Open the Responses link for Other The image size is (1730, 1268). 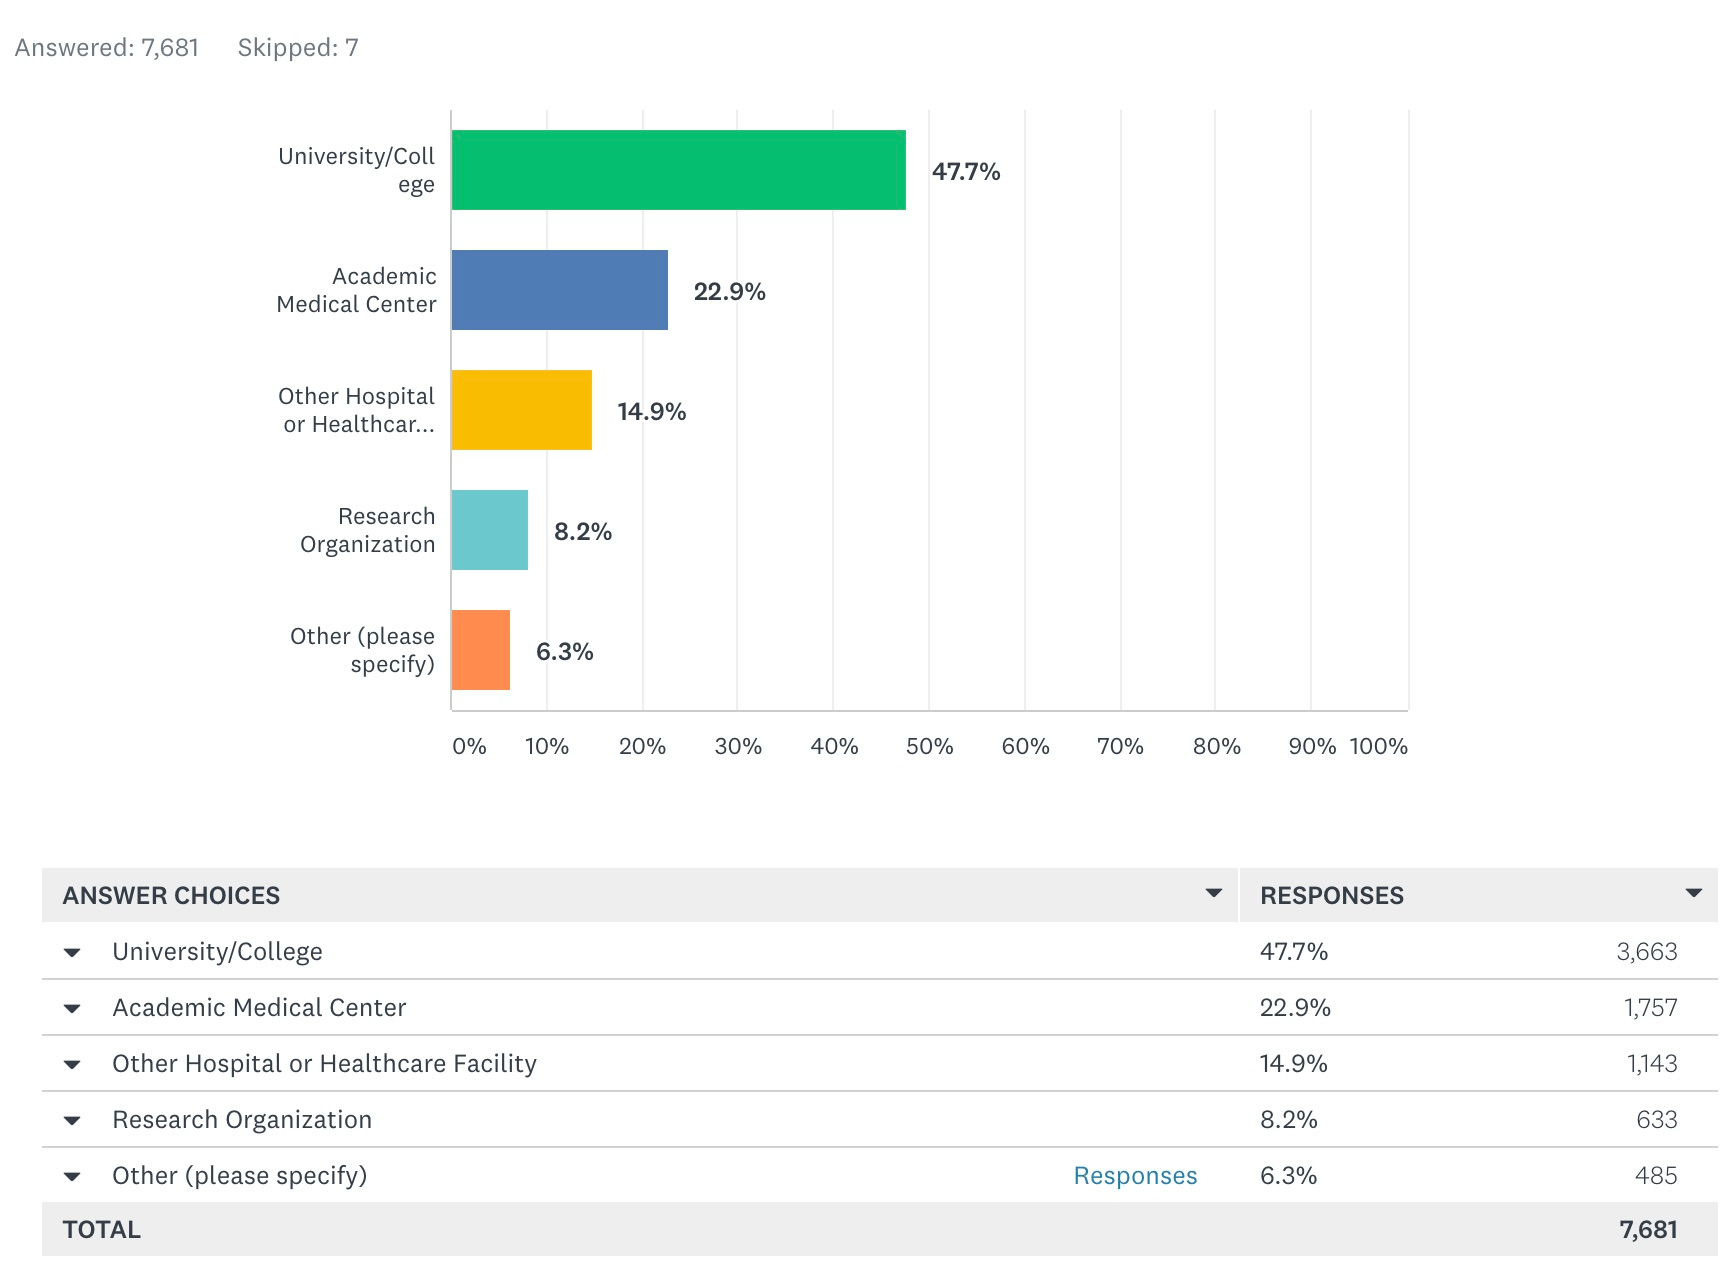[1135, 1176]
